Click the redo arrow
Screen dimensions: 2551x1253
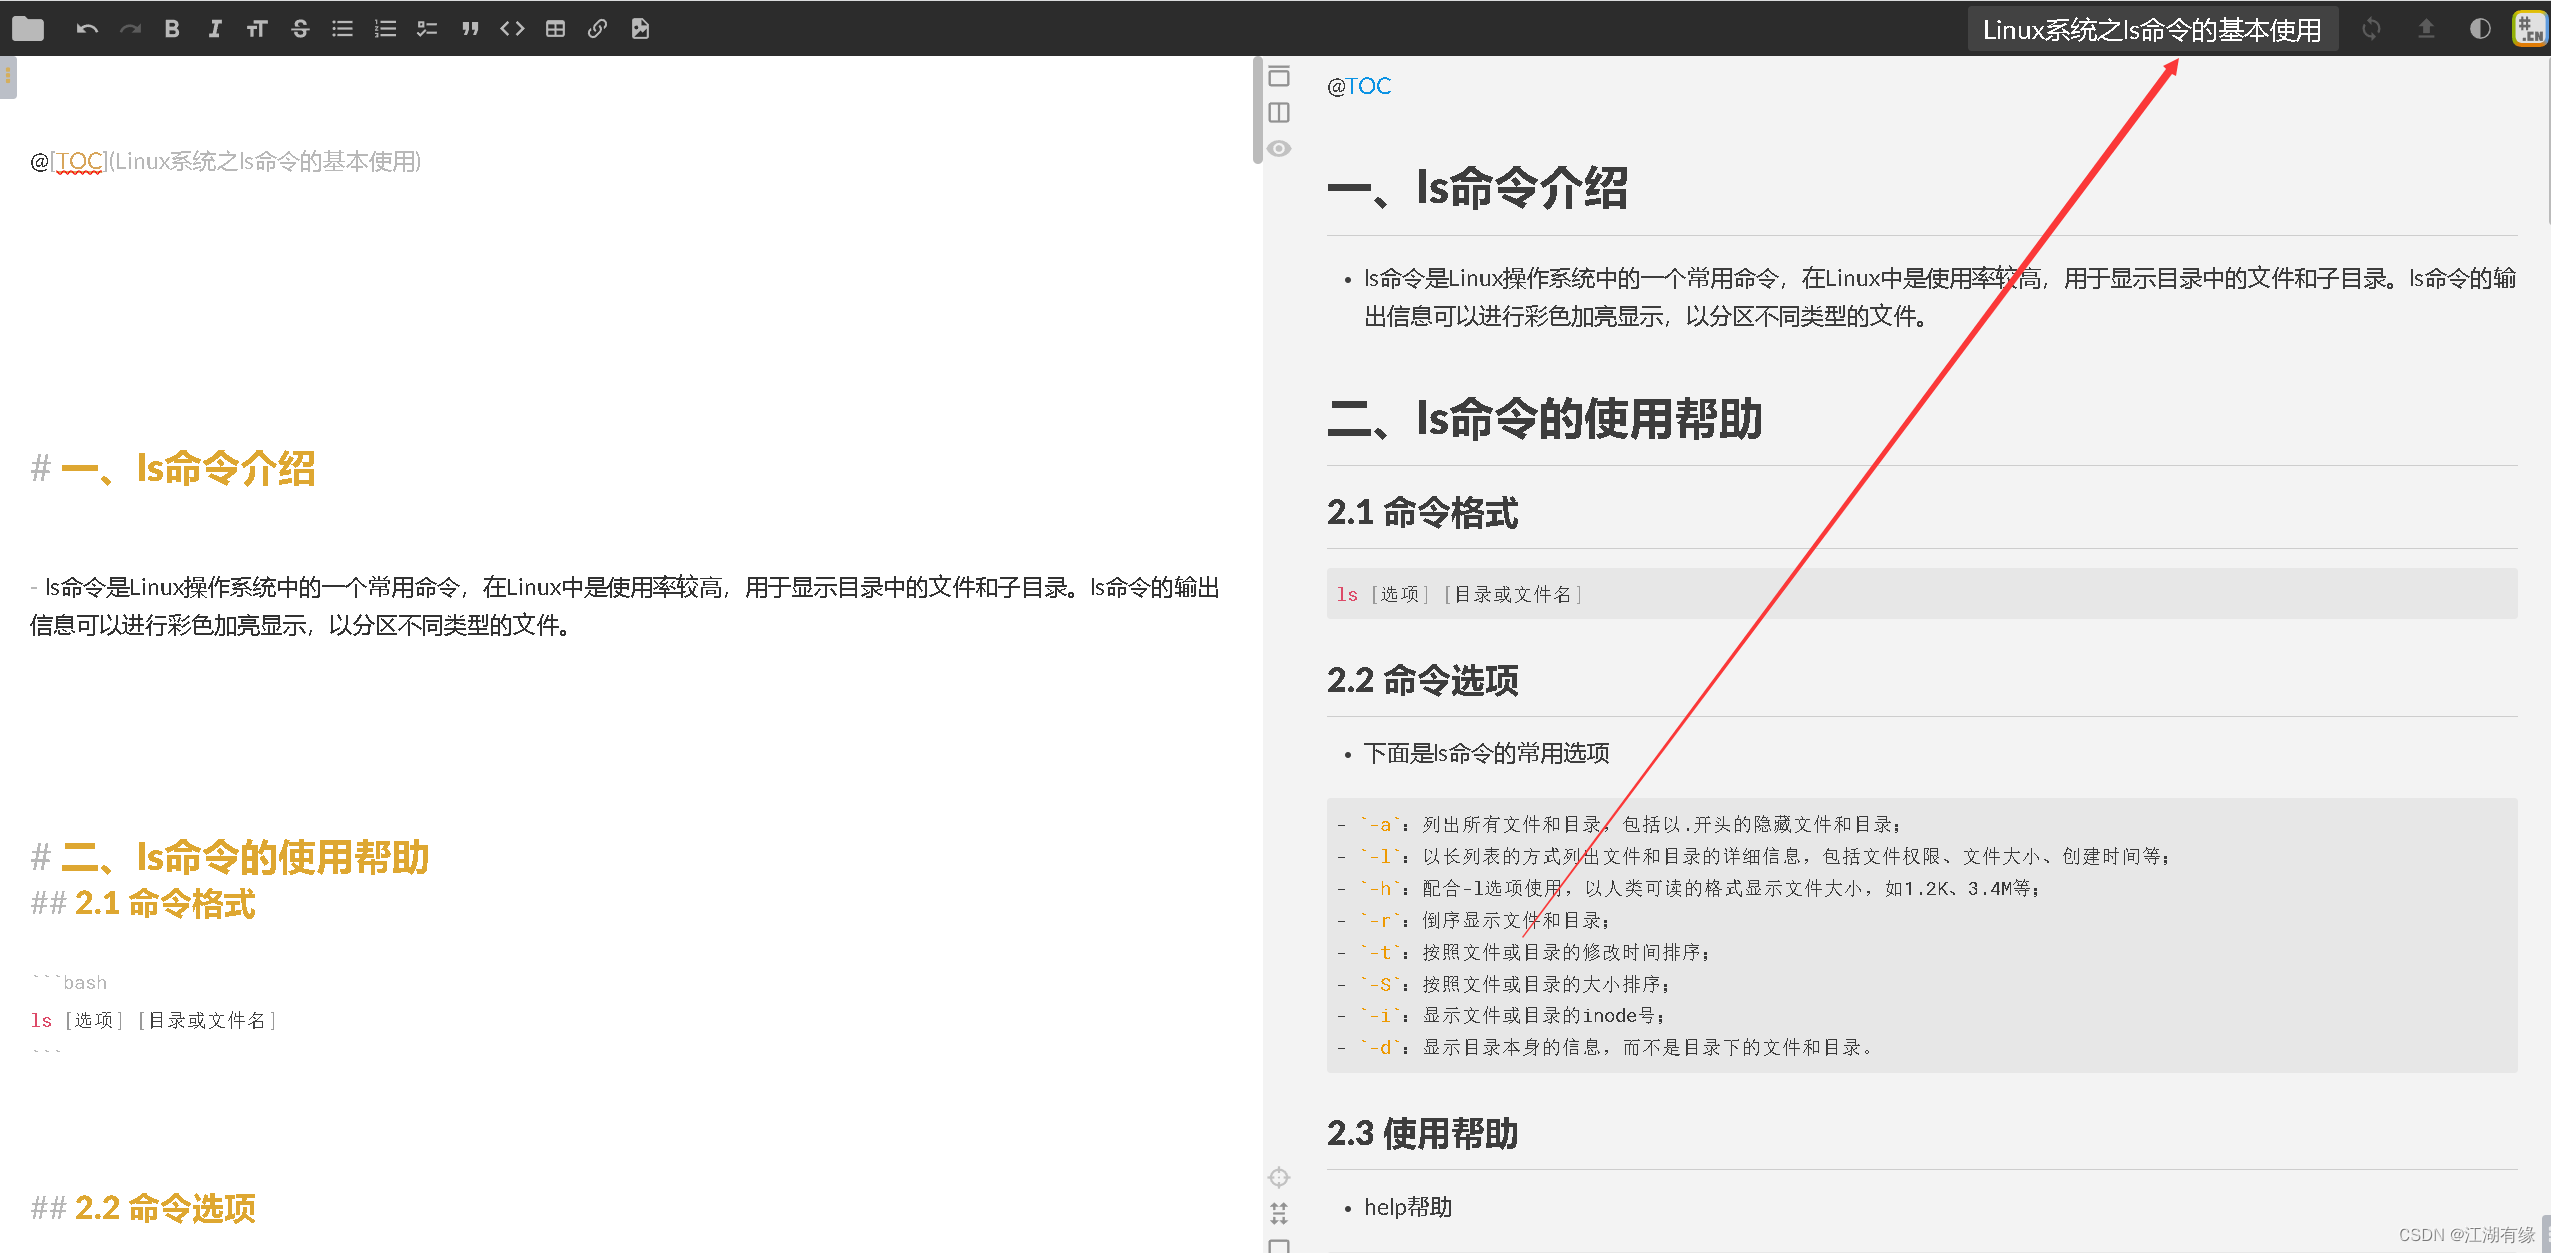tap(130, 29)
